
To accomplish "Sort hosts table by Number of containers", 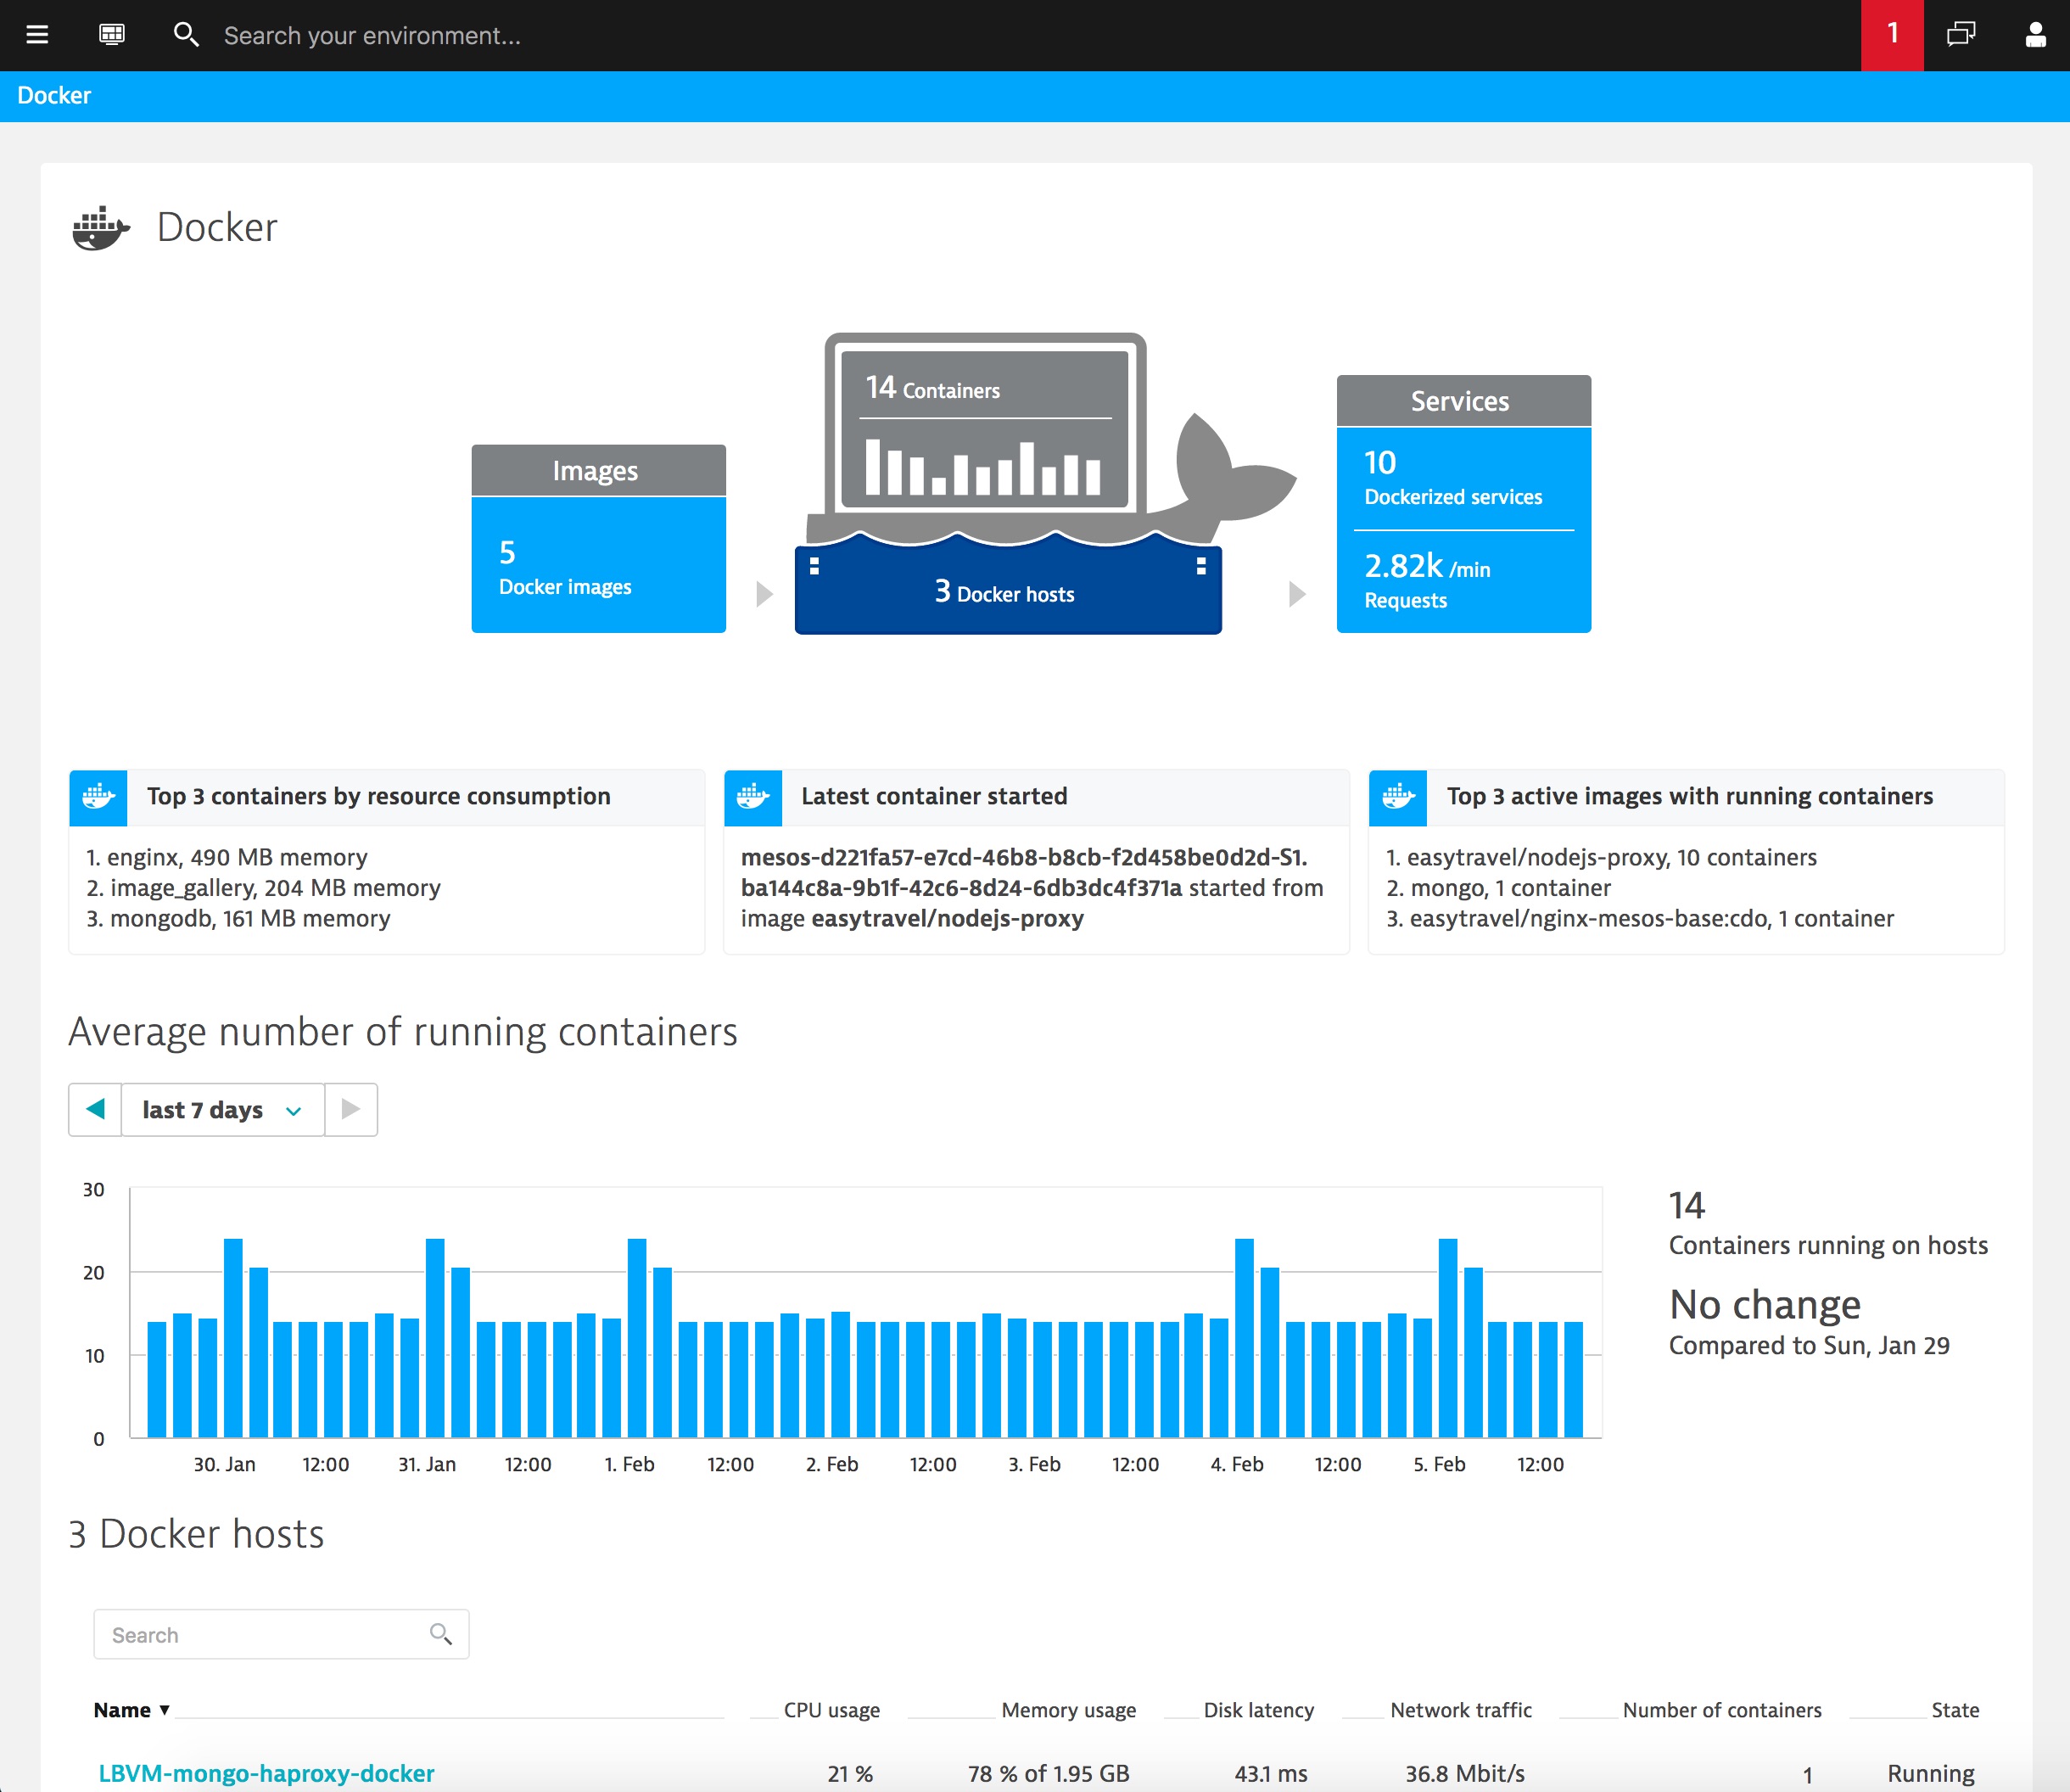I will click(x=1722, y=1710).
